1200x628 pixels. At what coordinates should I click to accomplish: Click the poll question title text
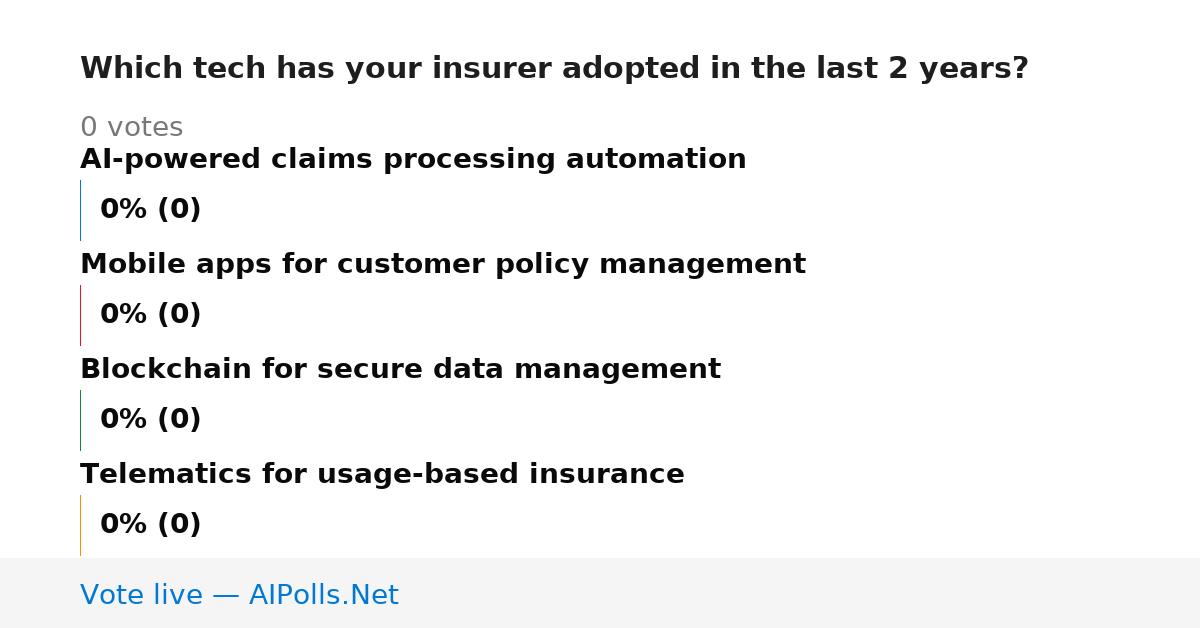554,69
